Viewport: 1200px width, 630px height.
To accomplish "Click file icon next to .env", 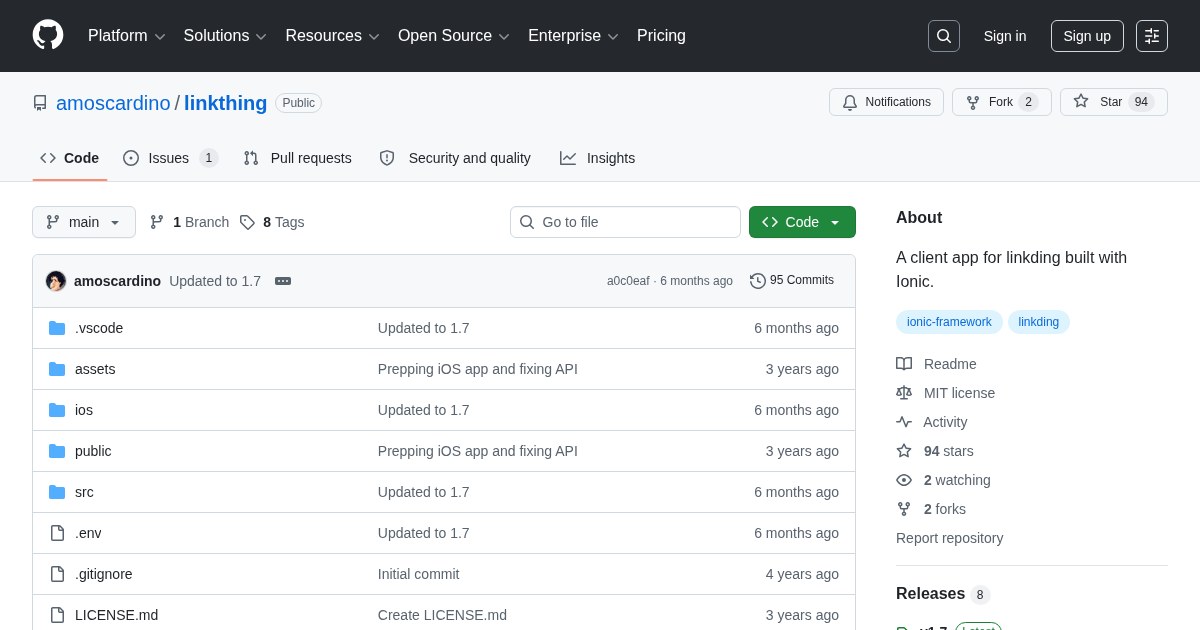I will click(x=57, y=533).
